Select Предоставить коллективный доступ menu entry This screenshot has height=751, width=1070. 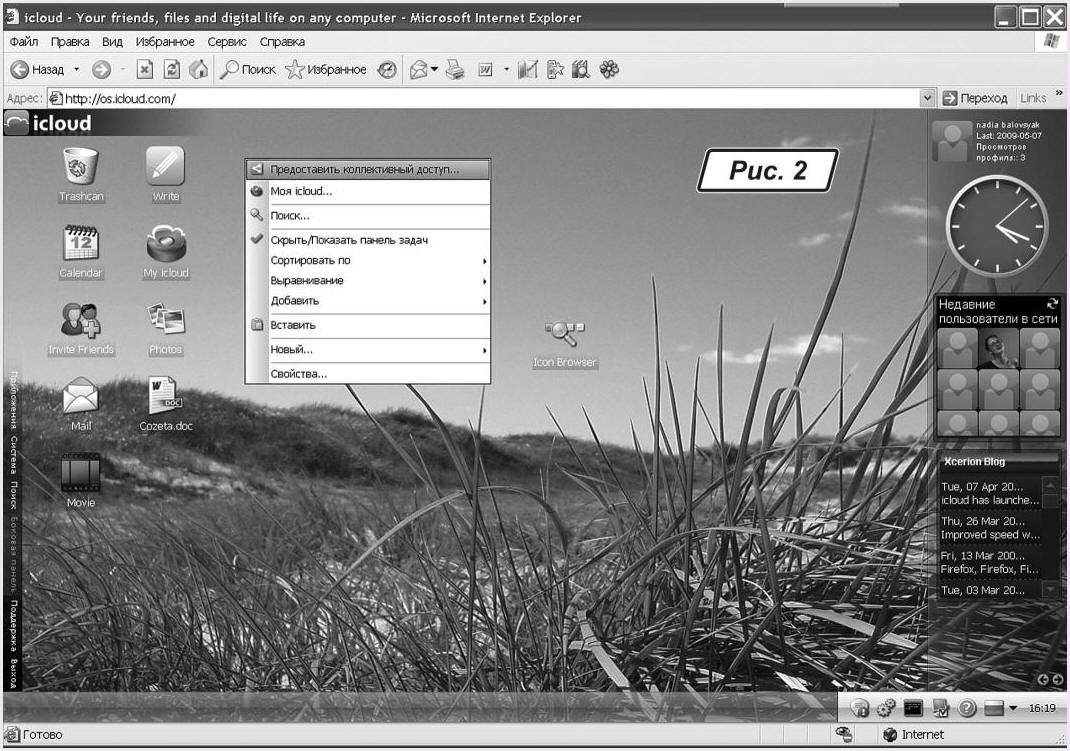coord(364,170)
